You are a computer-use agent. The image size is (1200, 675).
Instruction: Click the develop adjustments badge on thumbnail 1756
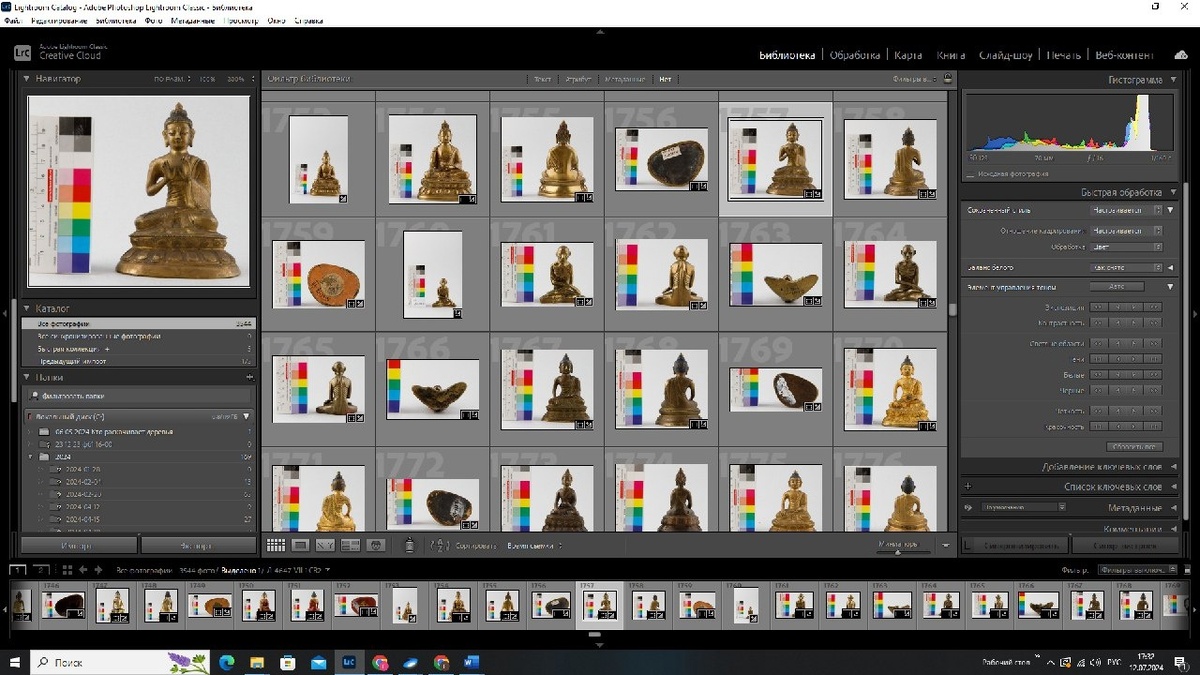(x=704, y=184)
